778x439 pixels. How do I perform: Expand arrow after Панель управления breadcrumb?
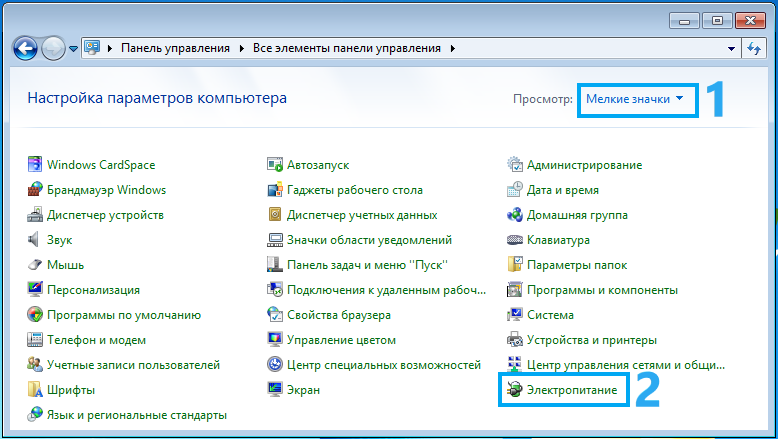(242, 49)
